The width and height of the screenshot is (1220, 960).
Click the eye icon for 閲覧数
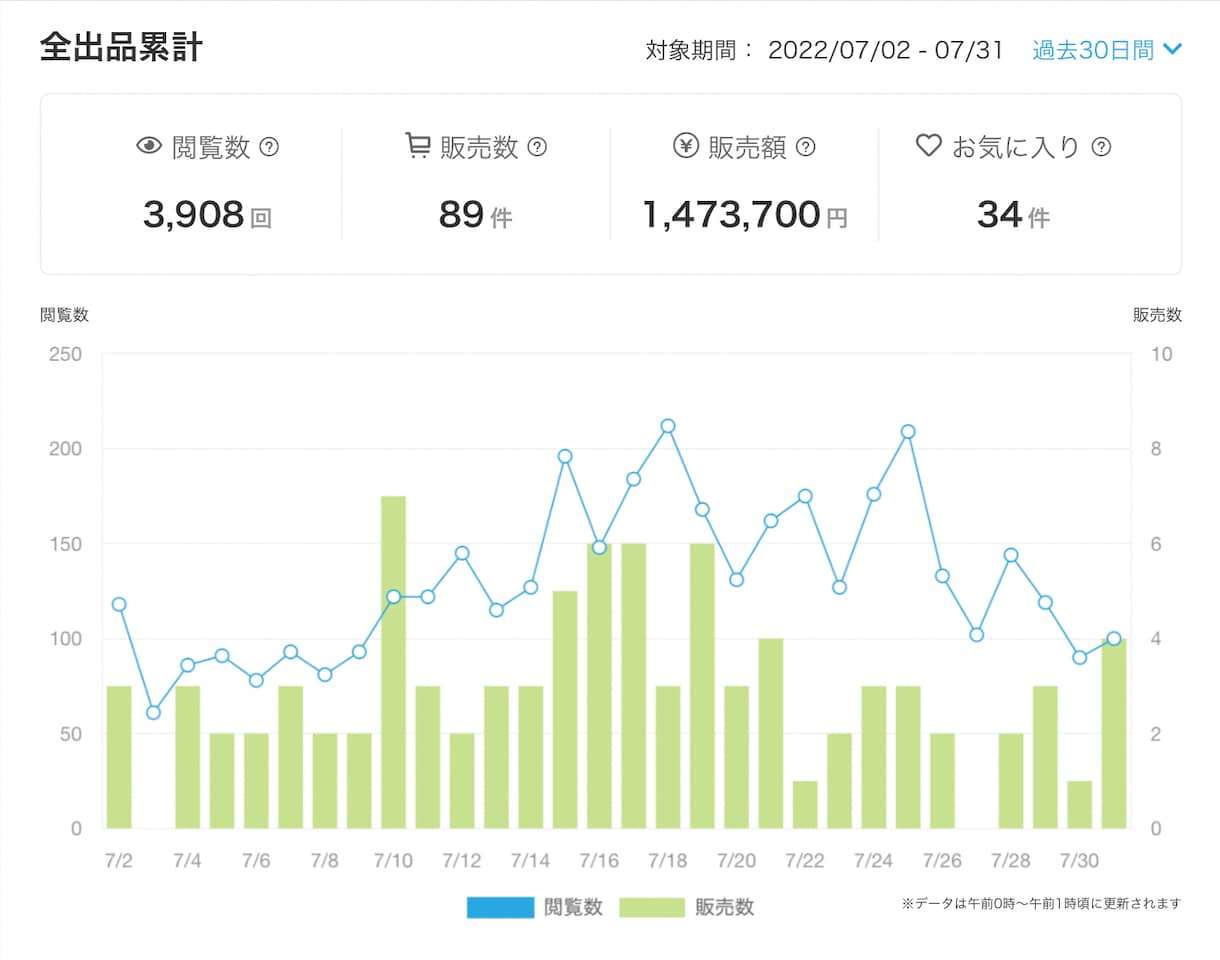pyautogui.click(x=149, y=146)
